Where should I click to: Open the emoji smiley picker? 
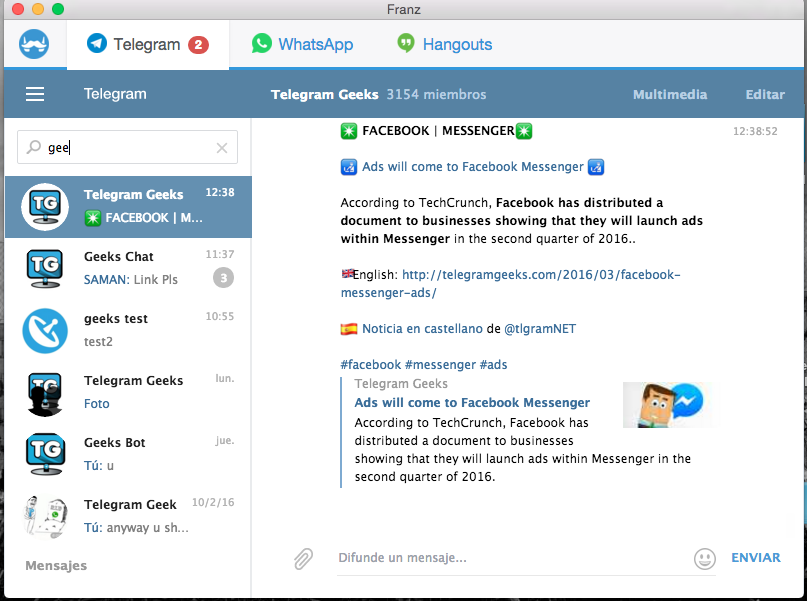pos(705,558)
